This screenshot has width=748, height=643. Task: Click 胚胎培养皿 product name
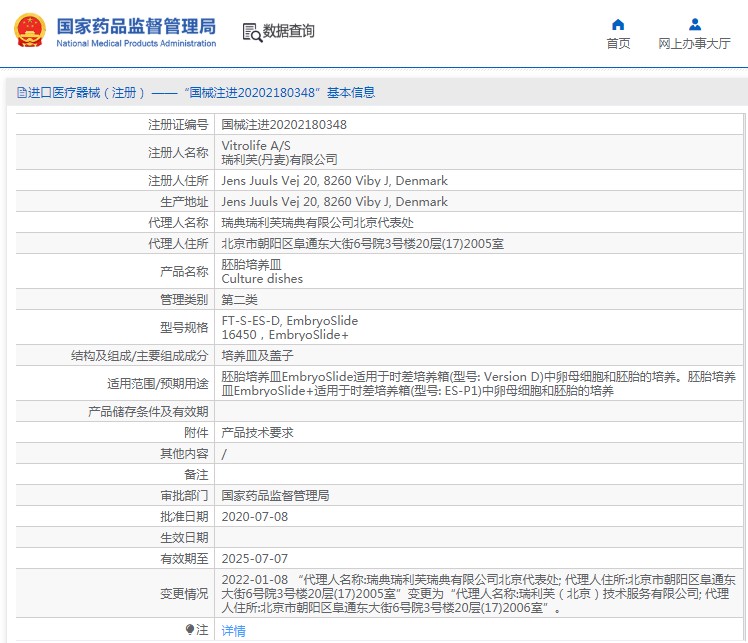251,265
